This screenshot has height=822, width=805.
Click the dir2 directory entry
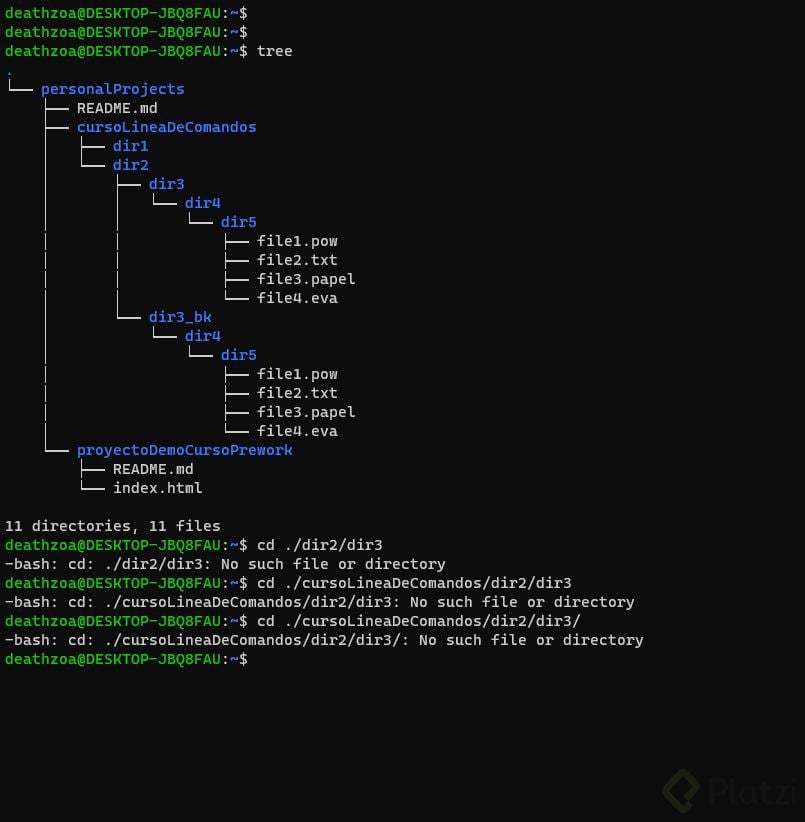tap(130, 165)
